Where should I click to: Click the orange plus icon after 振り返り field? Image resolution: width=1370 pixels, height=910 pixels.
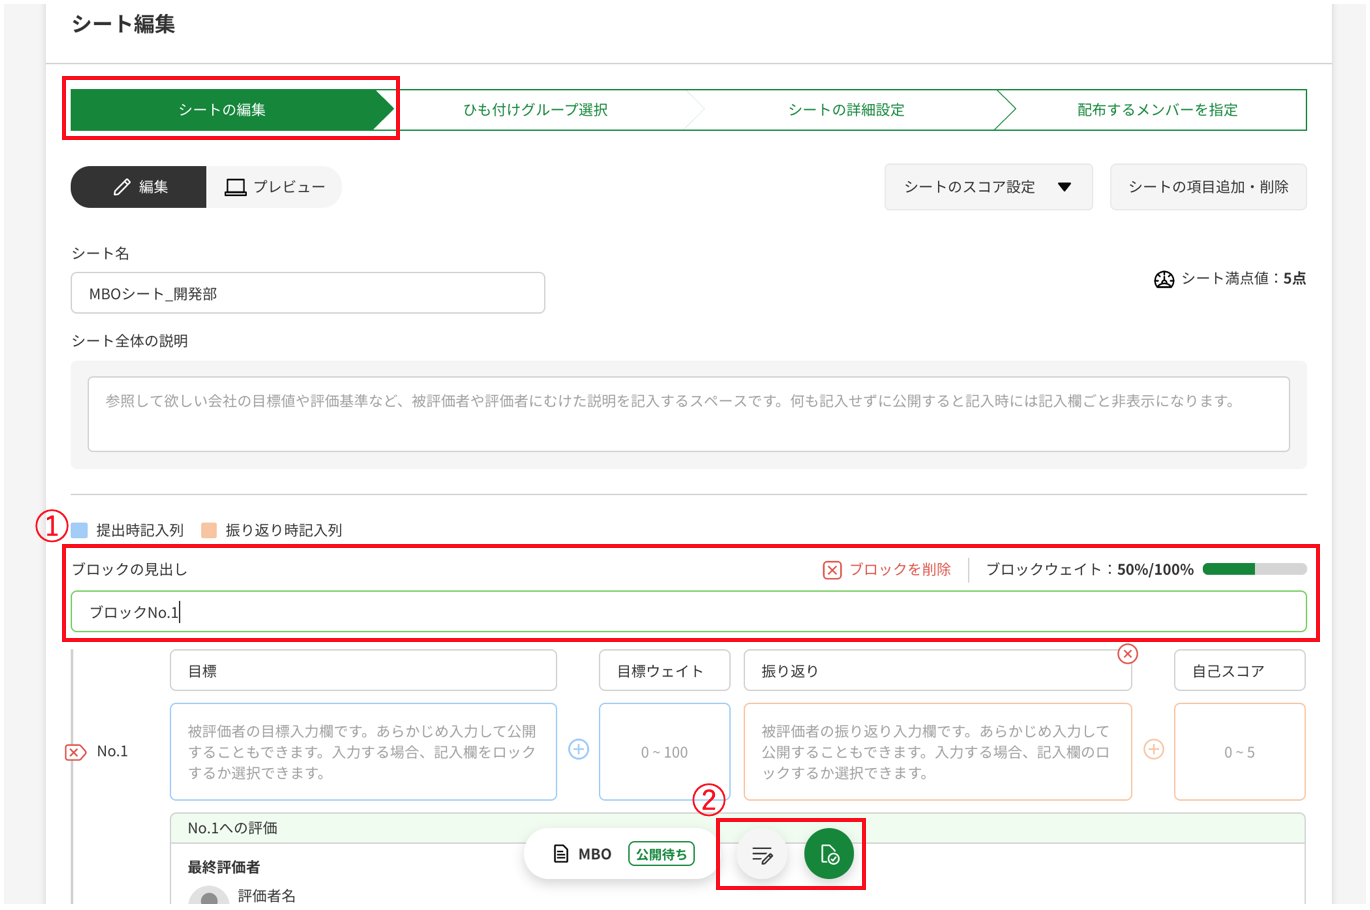coord(1154,750)
